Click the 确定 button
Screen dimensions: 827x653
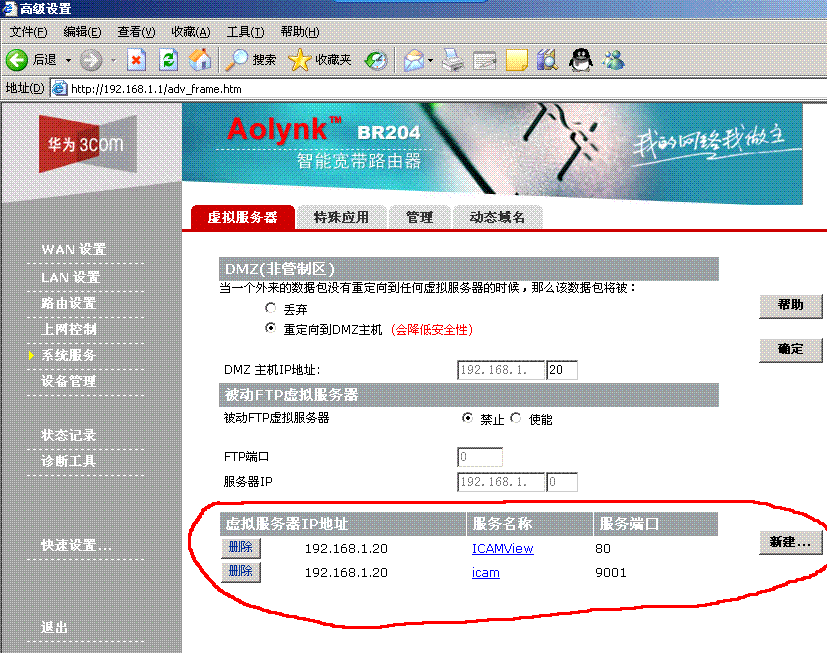791,350
